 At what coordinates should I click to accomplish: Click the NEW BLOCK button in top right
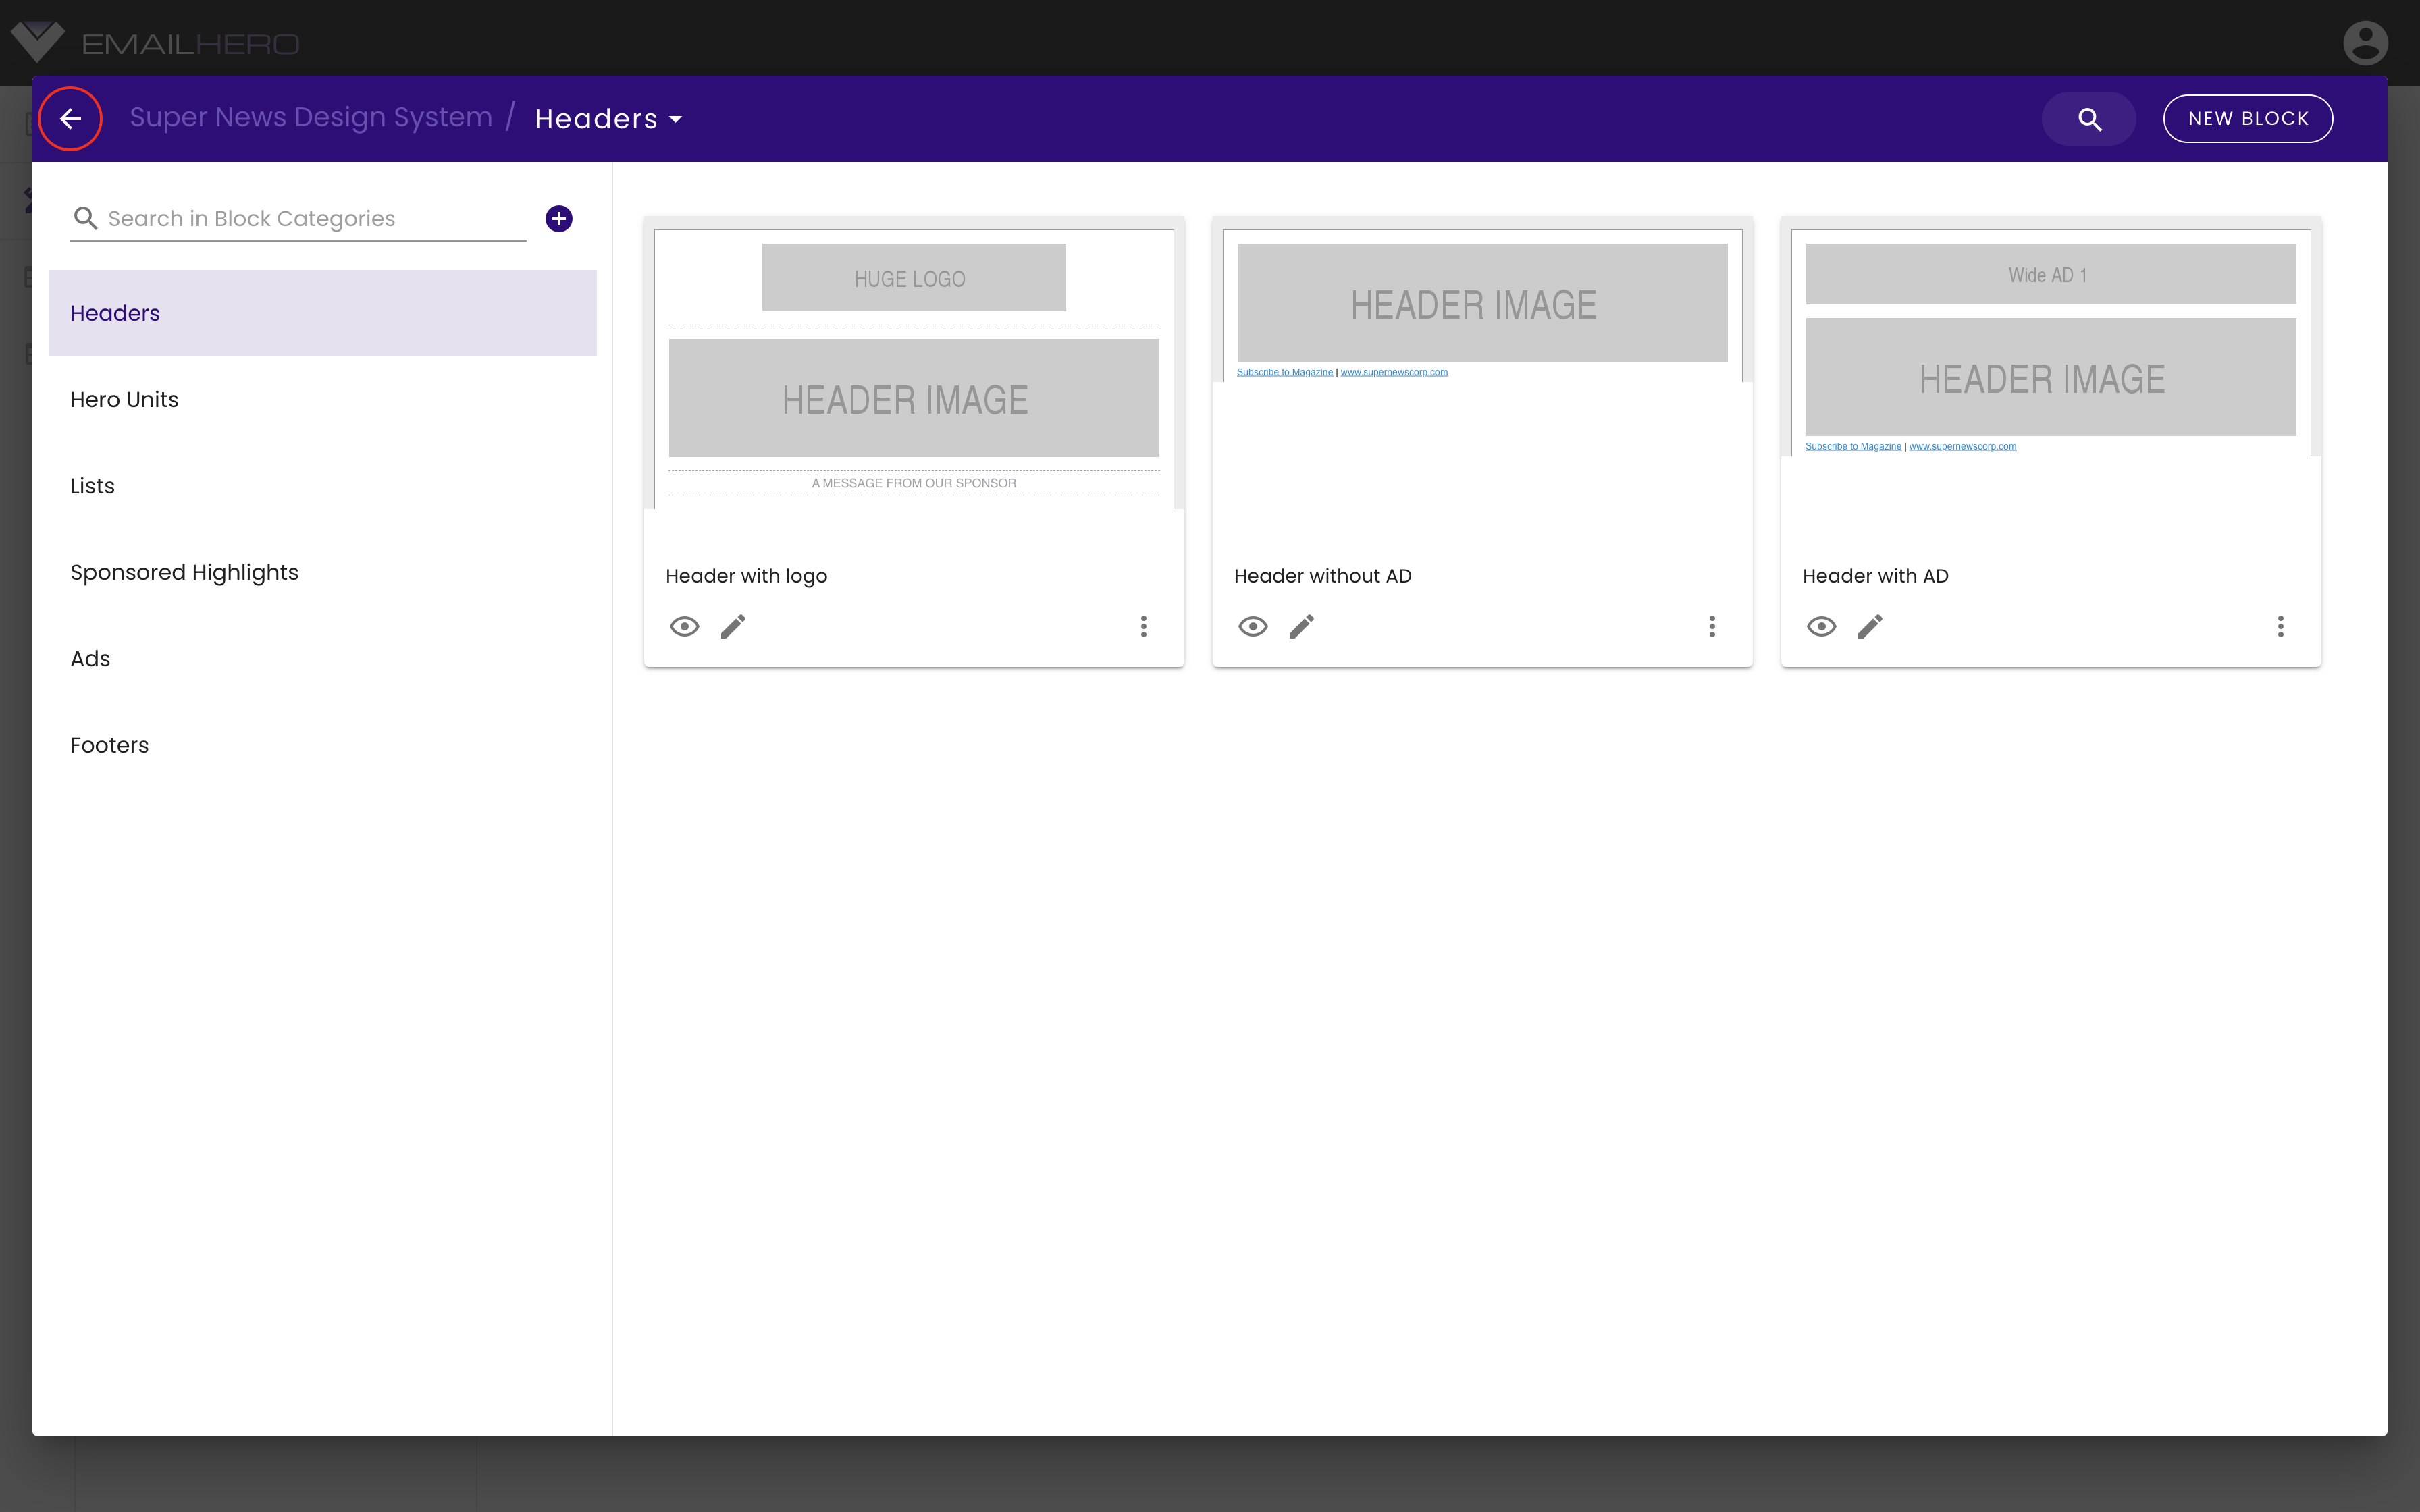pyautogui.click(x=2248, y=118)
